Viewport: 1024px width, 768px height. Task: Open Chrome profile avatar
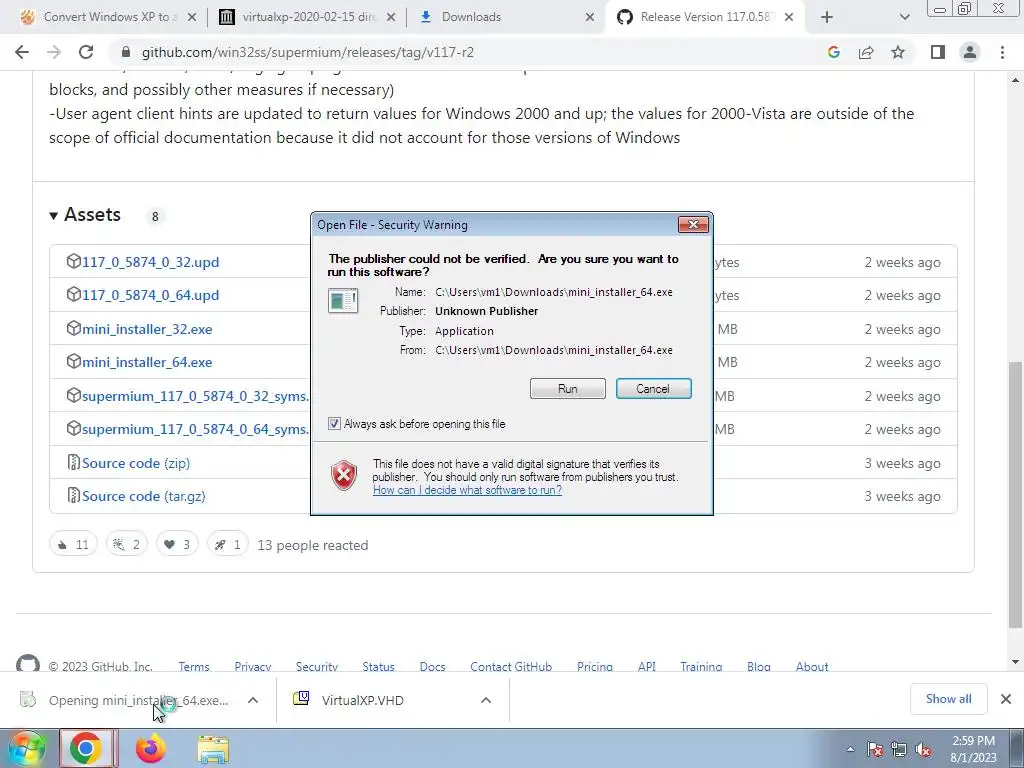click(x=970, y=52)
